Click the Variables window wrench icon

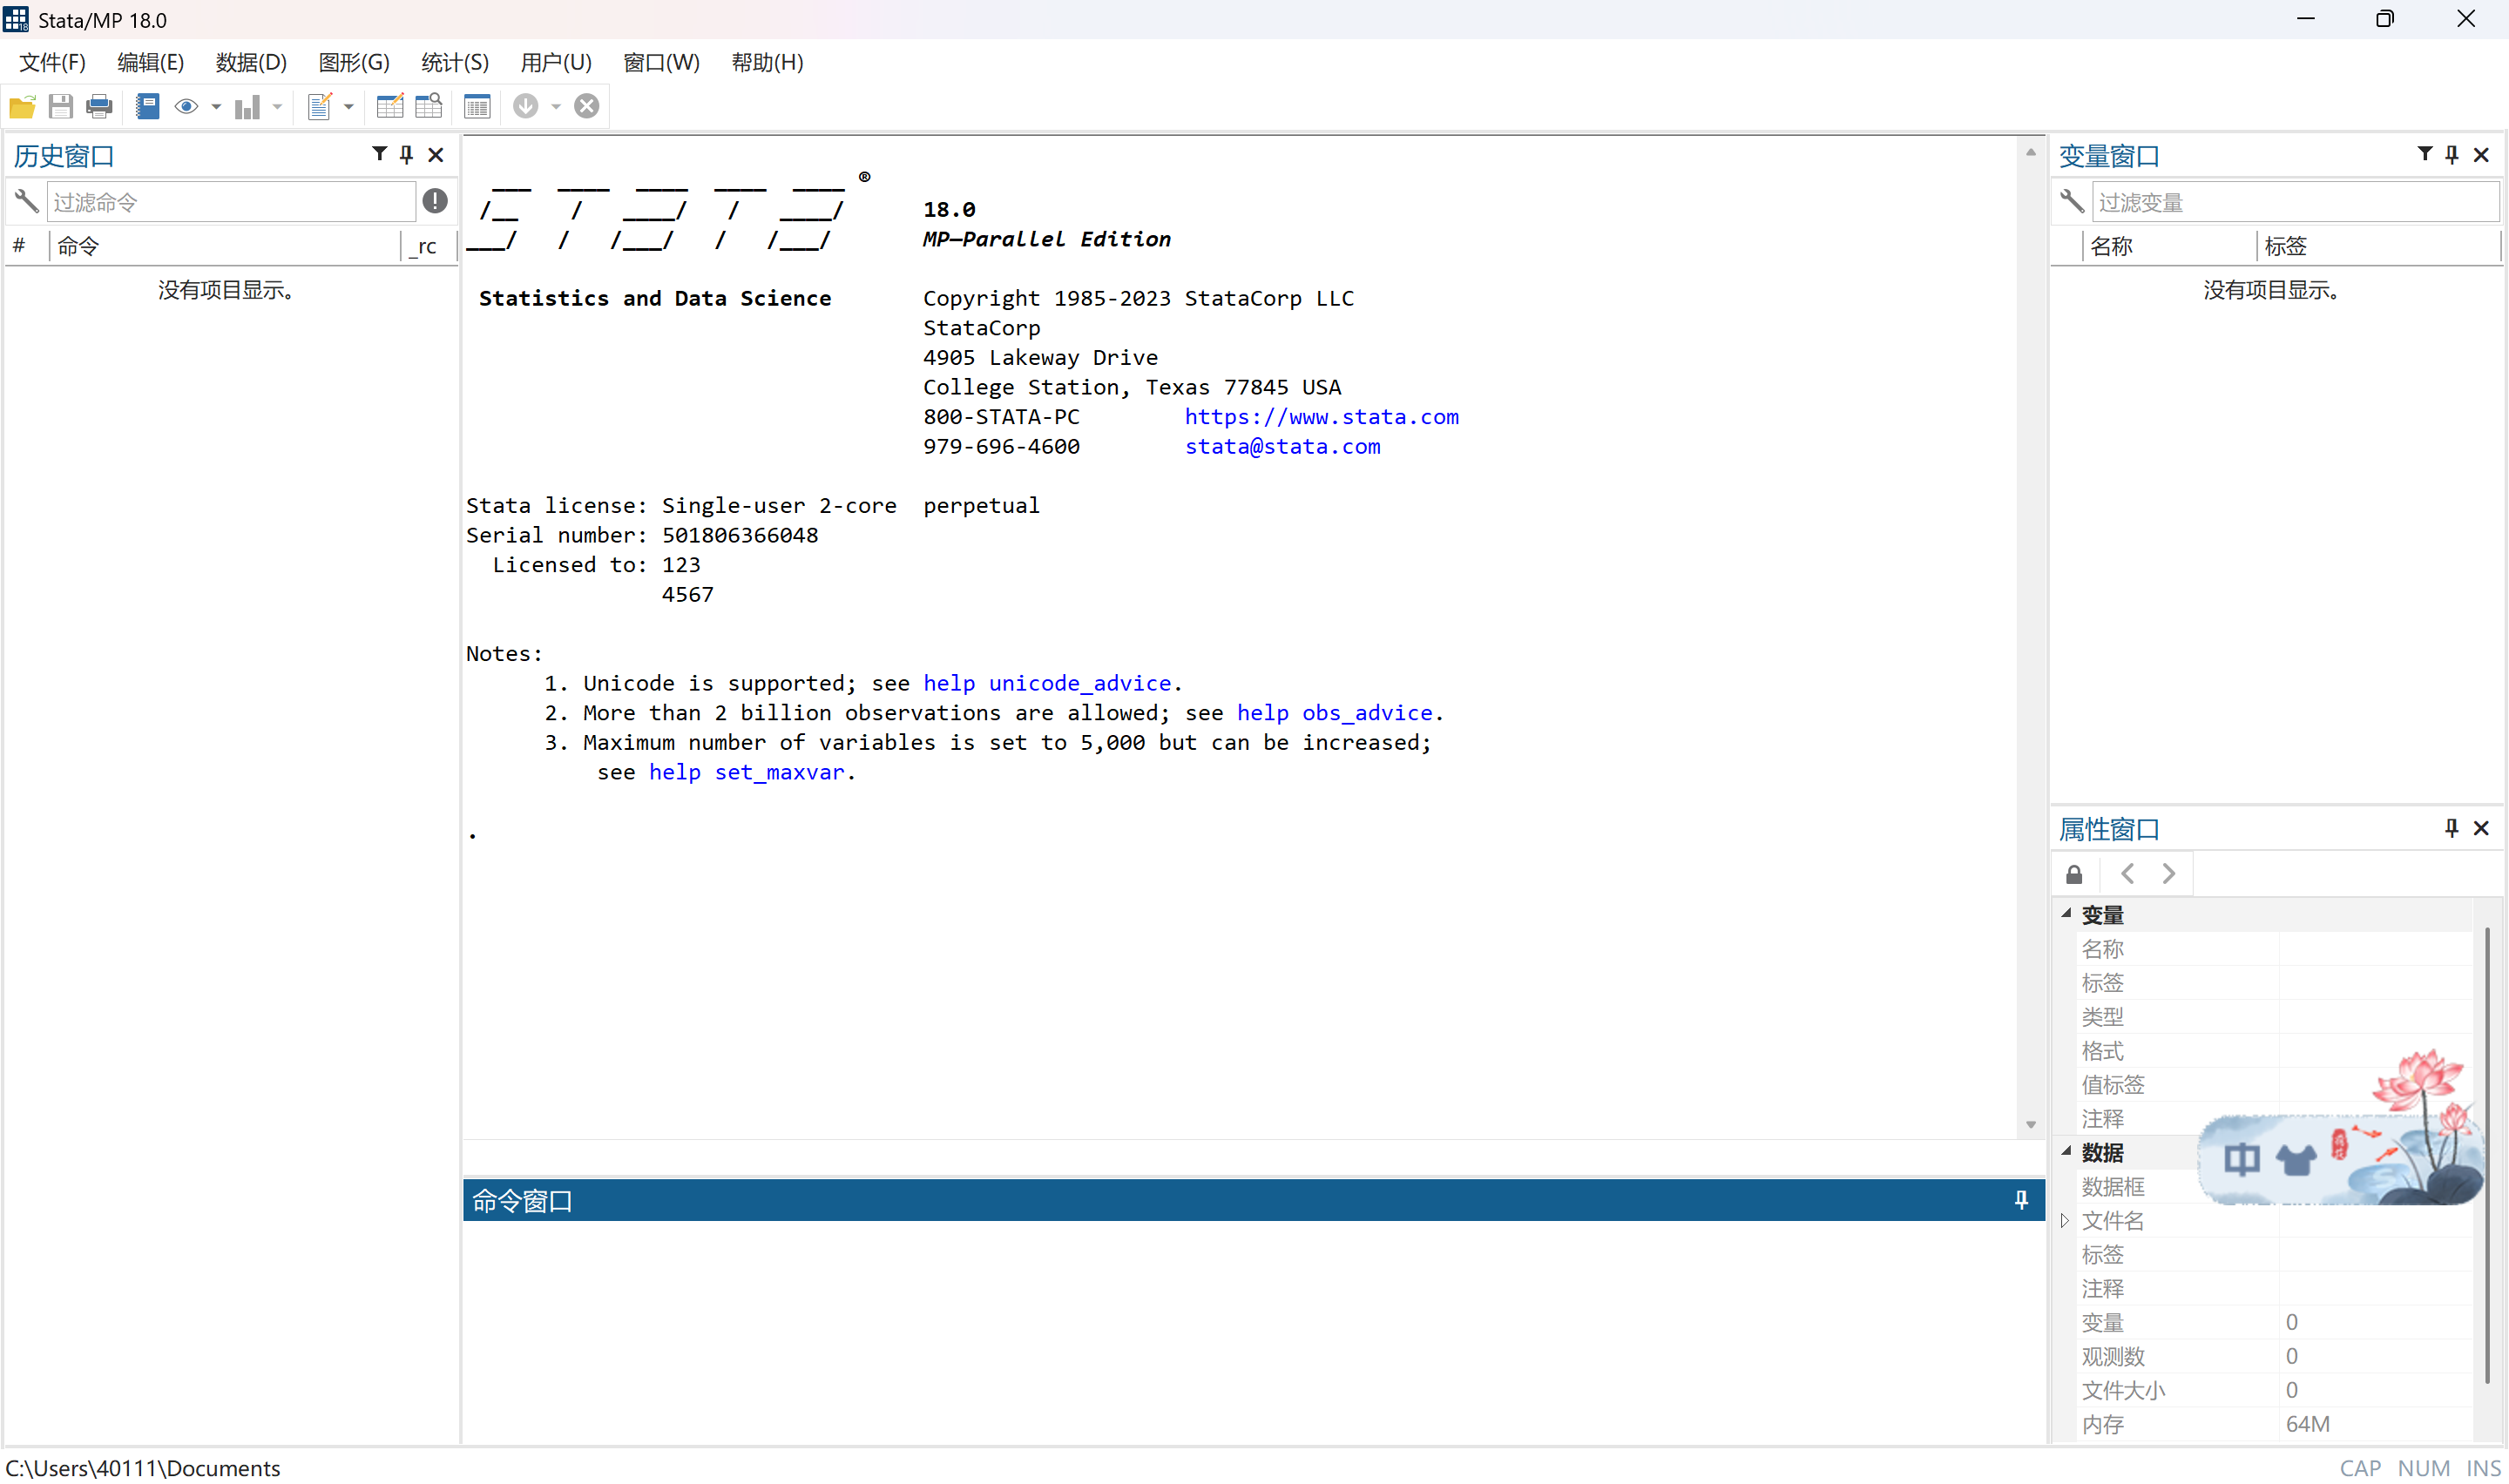coord(2072,201)
